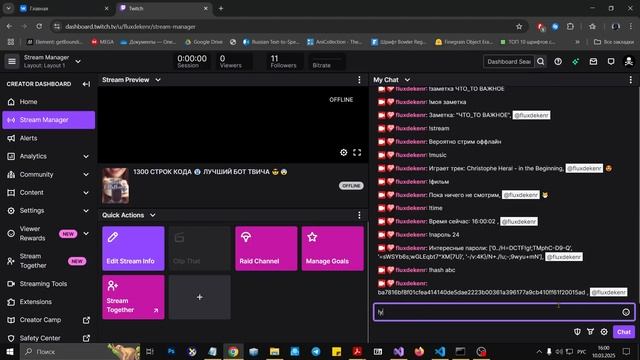This screenshot has width=640, height=360.
Task: Open Stream Preview panel options menu
Action: (x=359, y=80)
